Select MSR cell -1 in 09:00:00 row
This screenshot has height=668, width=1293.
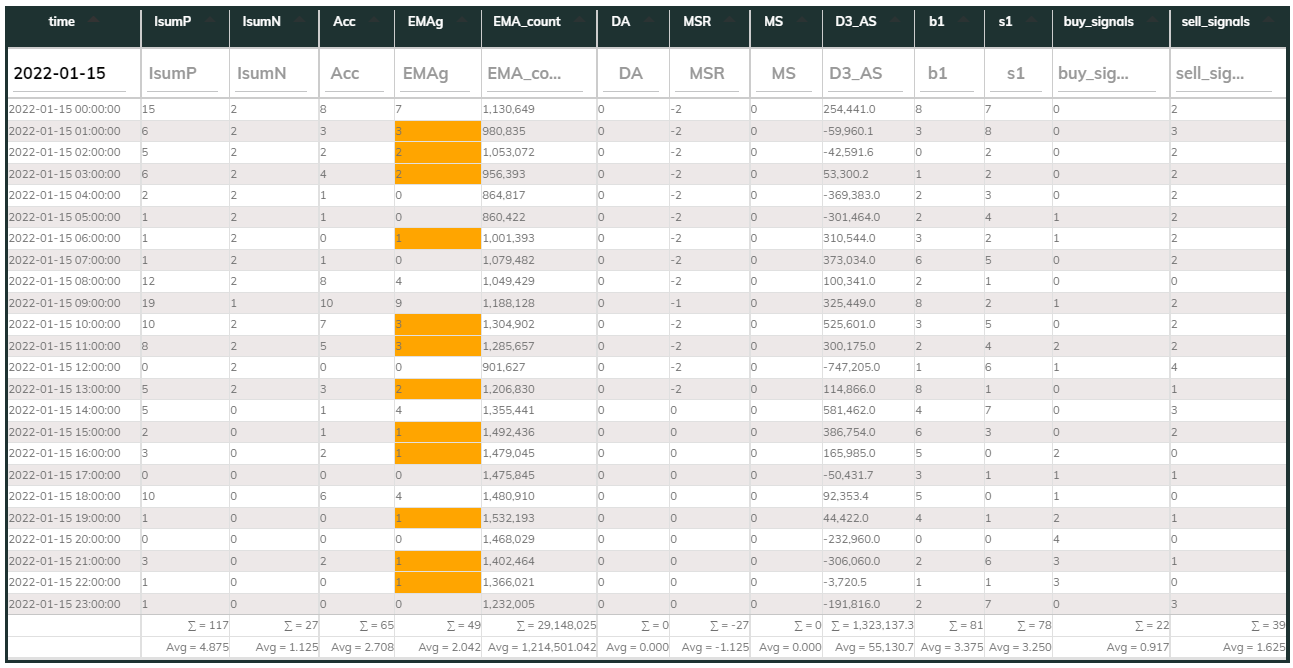click(x=709, y=303)
